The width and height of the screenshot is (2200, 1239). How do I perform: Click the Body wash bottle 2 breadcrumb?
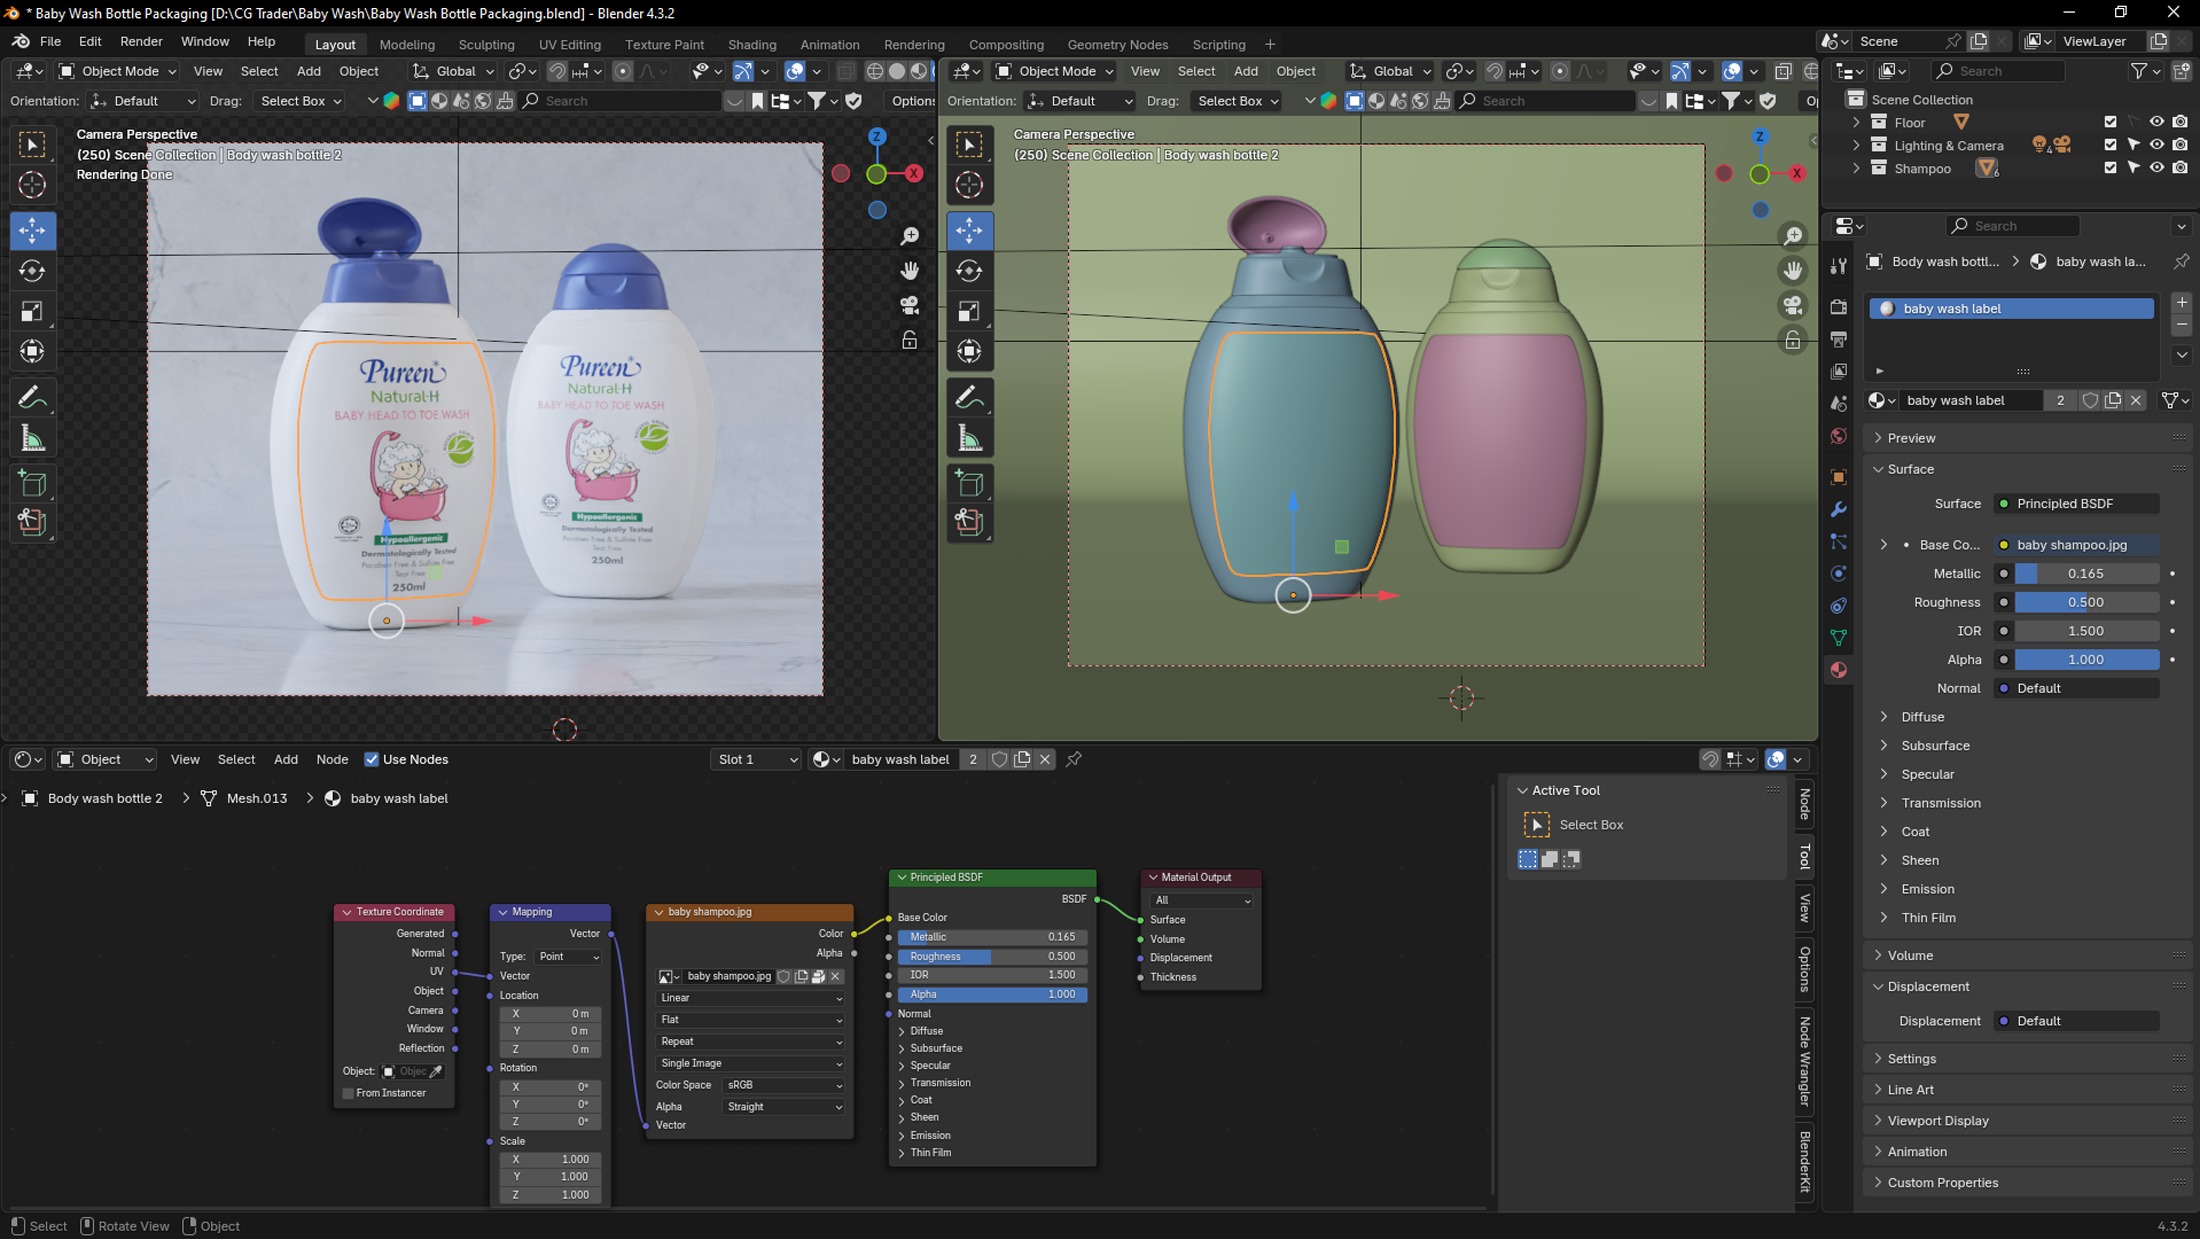(104, 798)
